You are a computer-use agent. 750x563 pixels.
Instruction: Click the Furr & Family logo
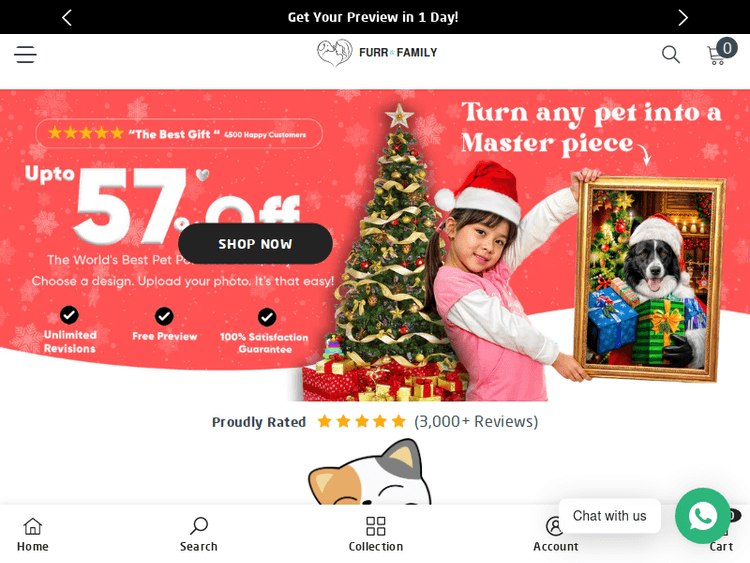377,53
